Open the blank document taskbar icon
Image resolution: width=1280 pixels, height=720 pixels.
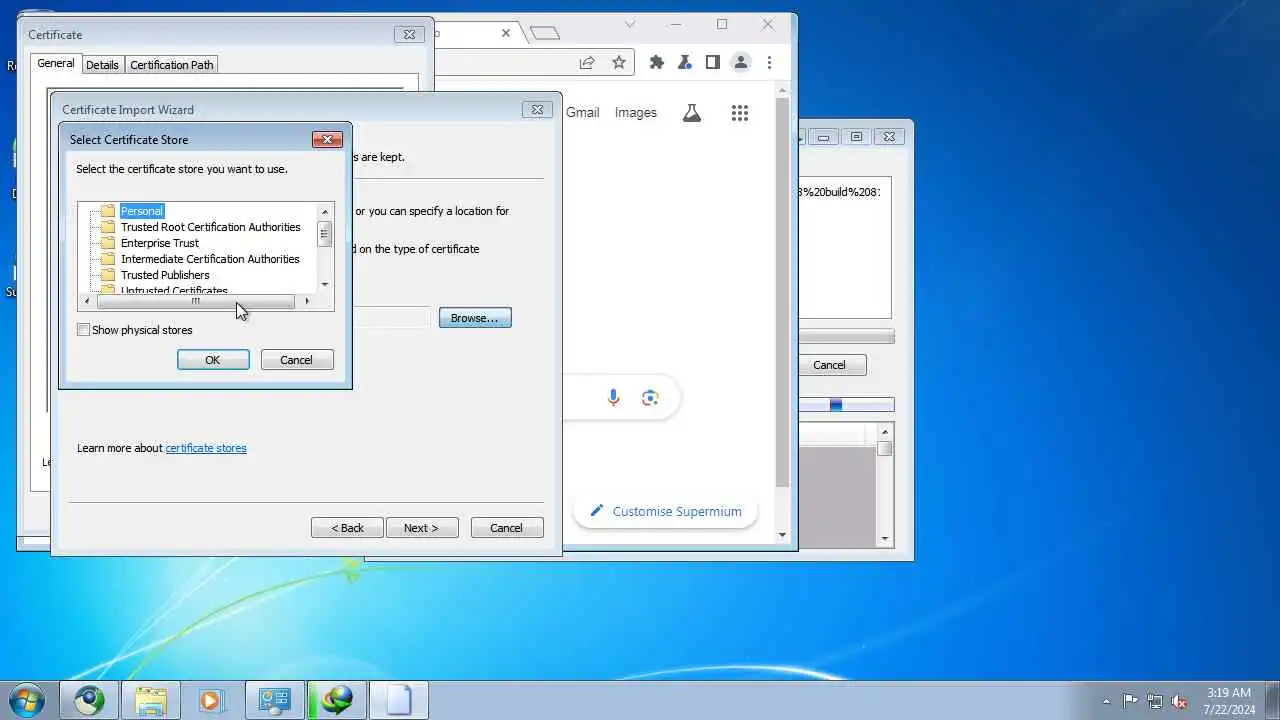[399, 700]
